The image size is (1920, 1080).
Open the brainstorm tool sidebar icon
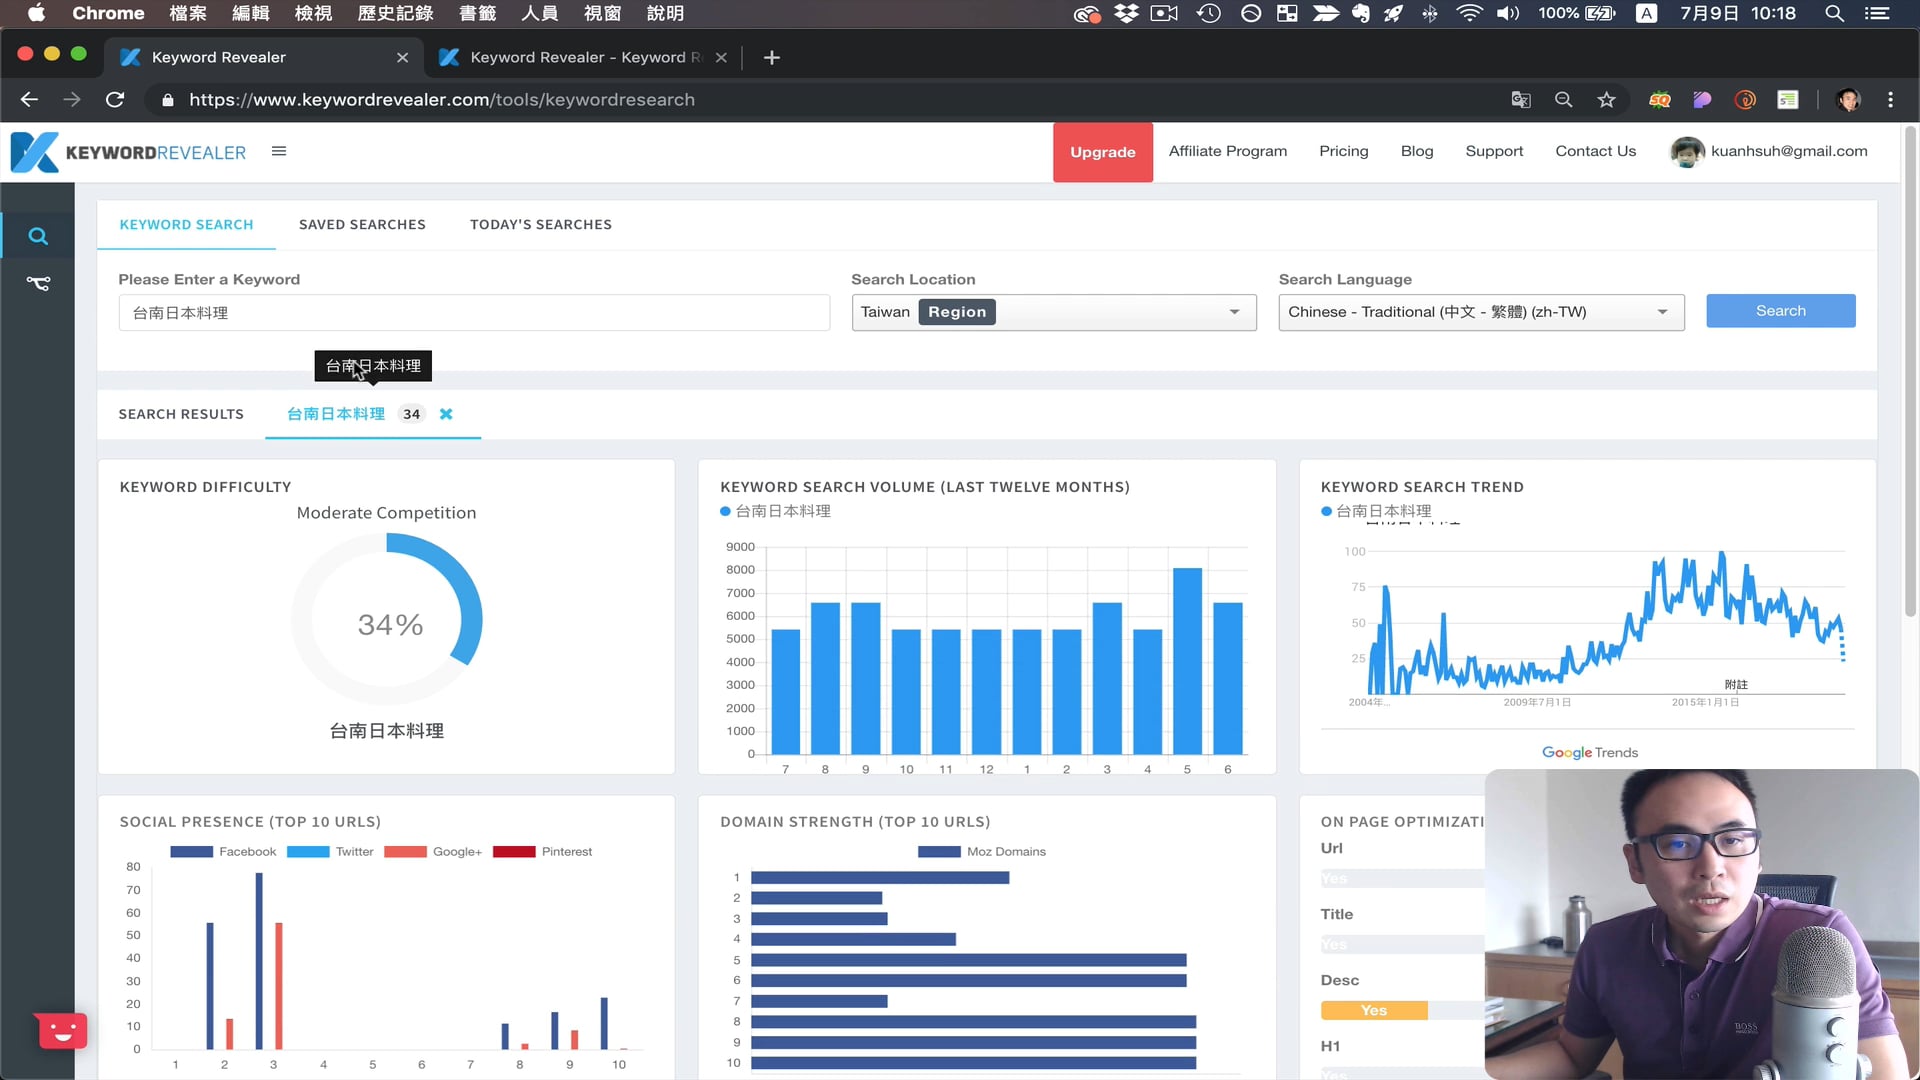pos(38,284)
